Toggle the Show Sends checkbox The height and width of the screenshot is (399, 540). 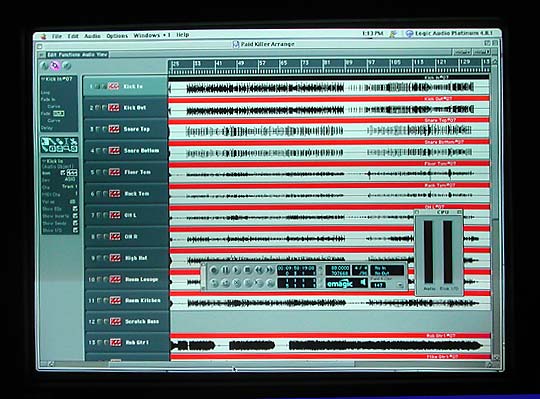[75, 223]
